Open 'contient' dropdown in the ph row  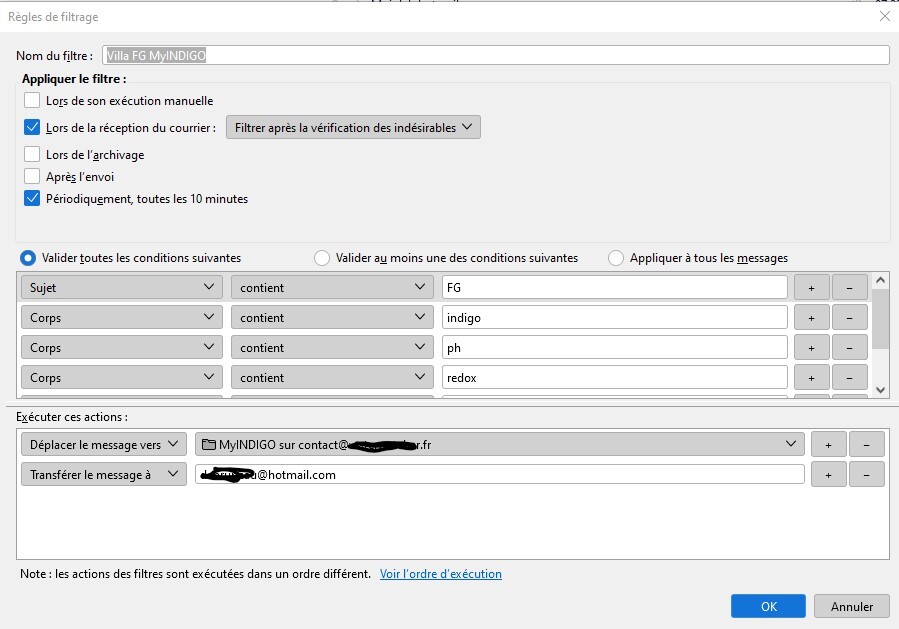[x=332, y=347]
